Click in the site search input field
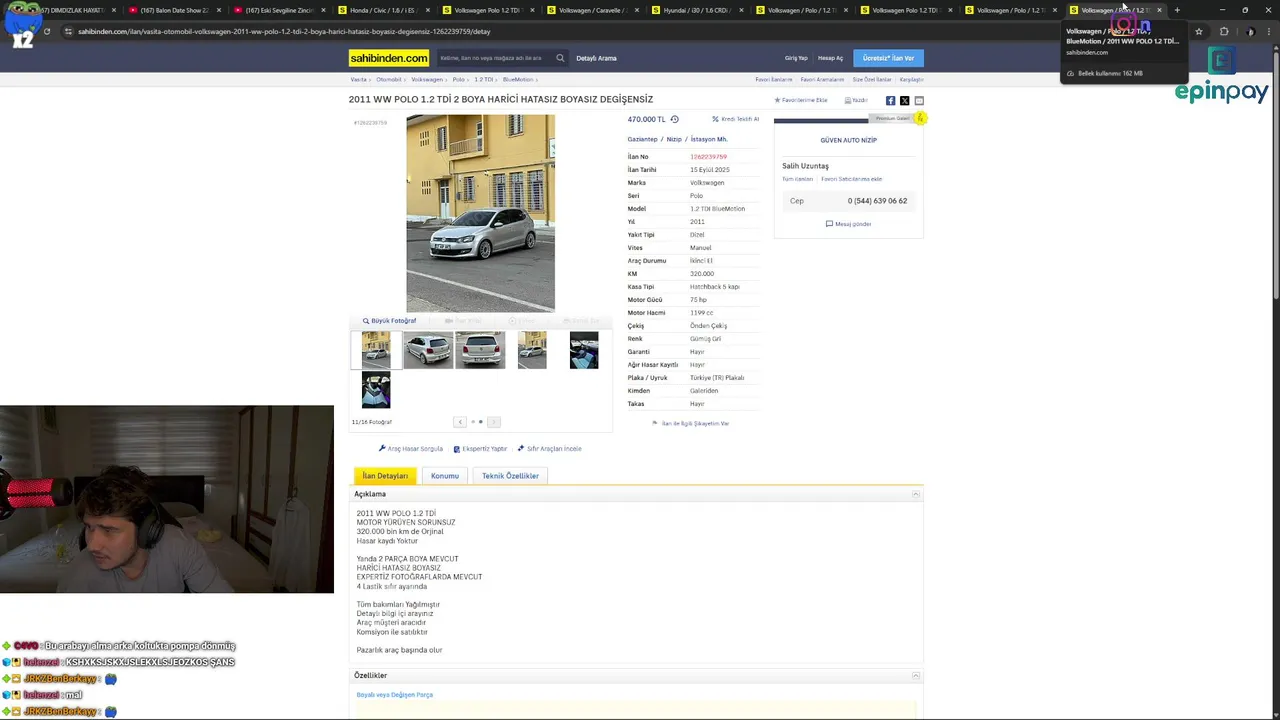Image resolution: width=1280 pixels, height=720 pixels. click(x=494, y=58)
